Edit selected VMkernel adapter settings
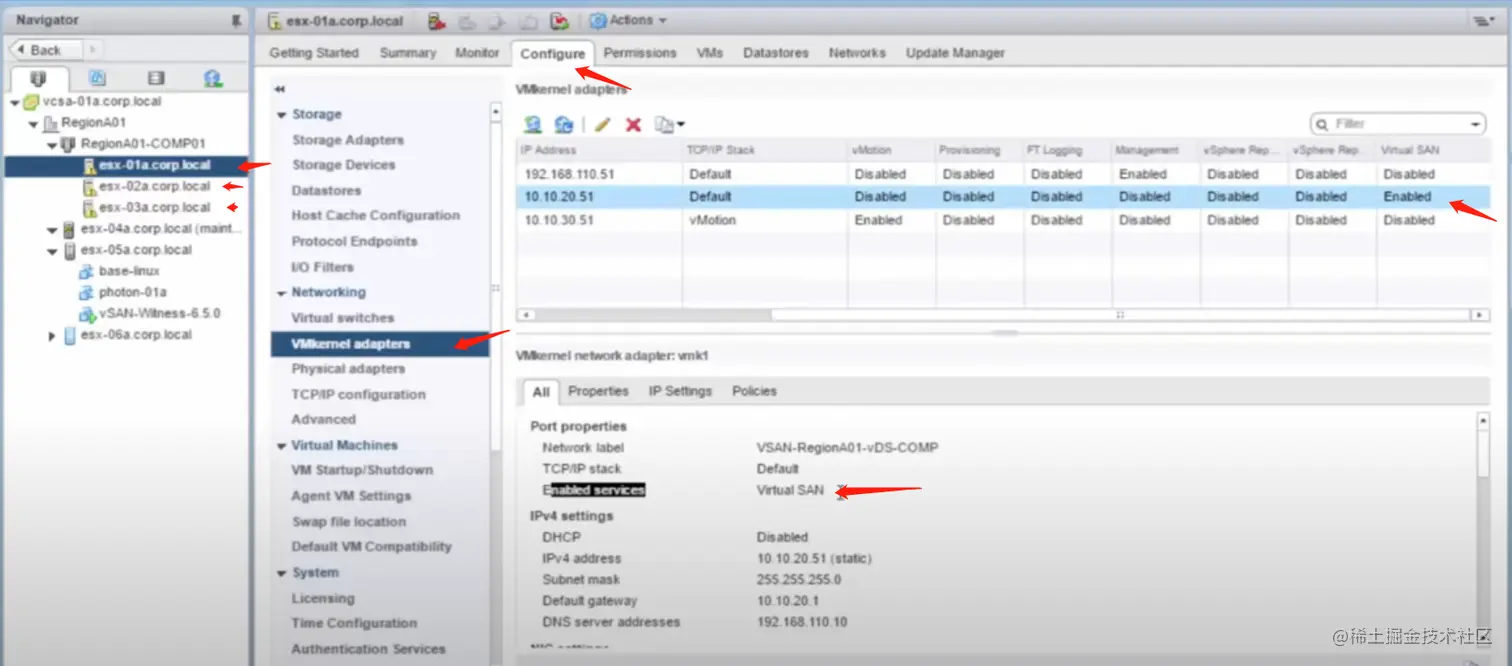1512x666 pixels. [602, 124]
